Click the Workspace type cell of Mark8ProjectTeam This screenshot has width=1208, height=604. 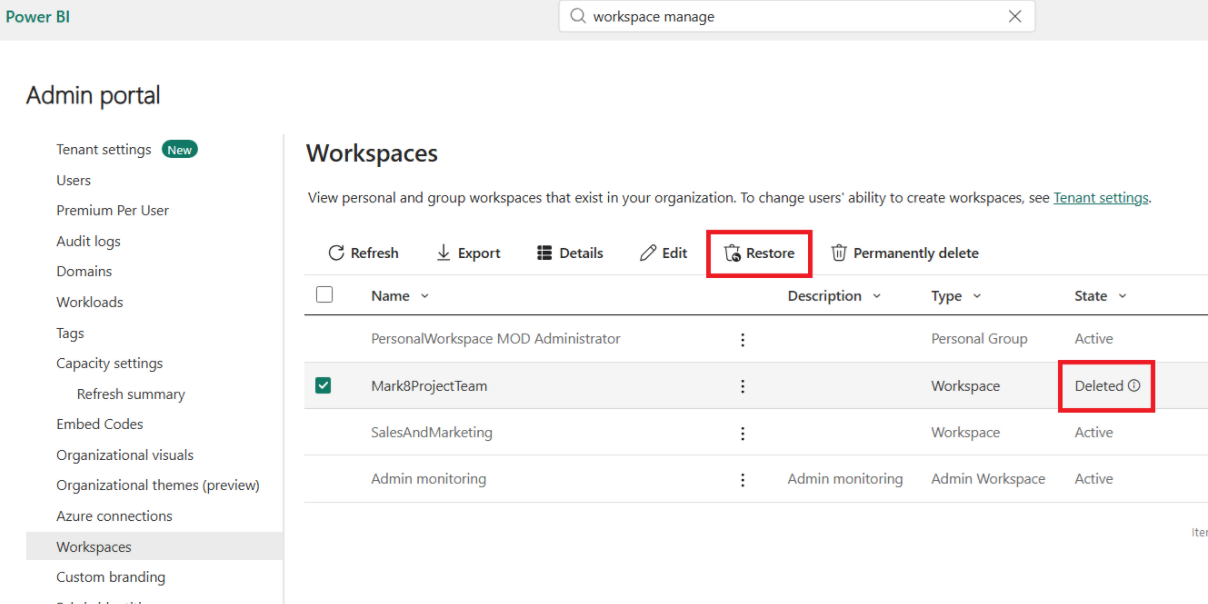965,386
